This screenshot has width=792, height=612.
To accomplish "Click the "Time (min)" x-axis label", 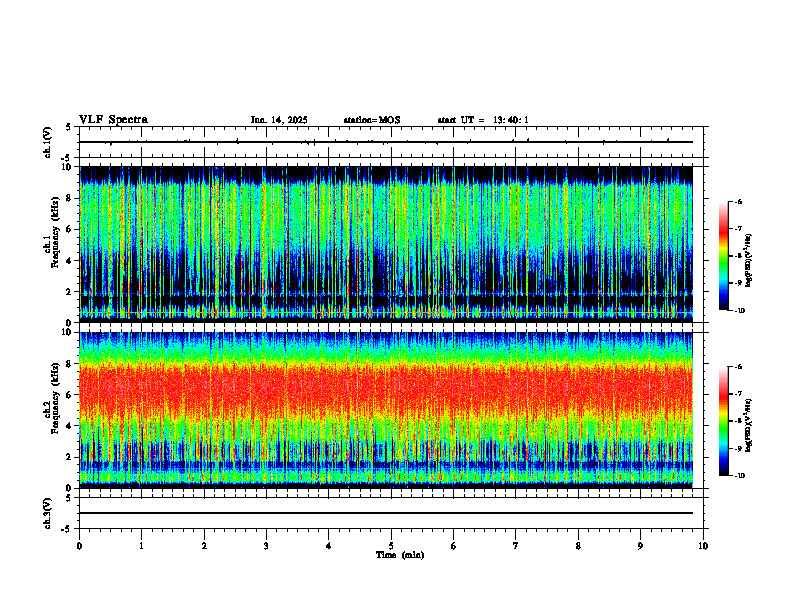I will pyautogui.click(x=400, y=555).
